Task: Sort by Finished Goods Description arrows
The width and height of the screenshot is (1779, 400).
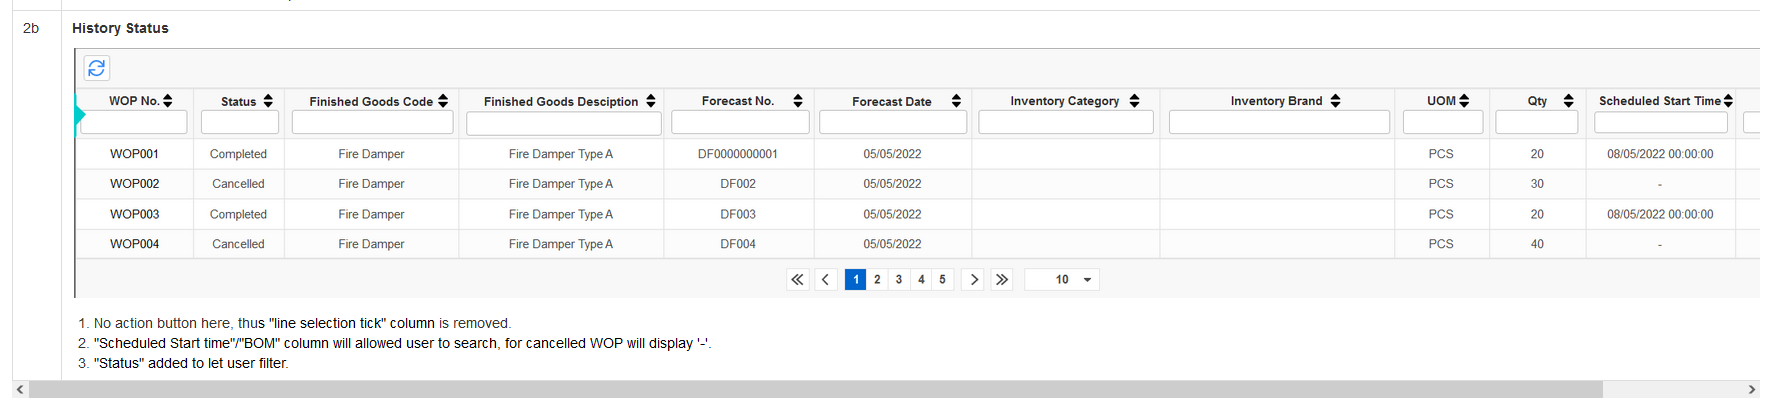Action: coord(651,101)
